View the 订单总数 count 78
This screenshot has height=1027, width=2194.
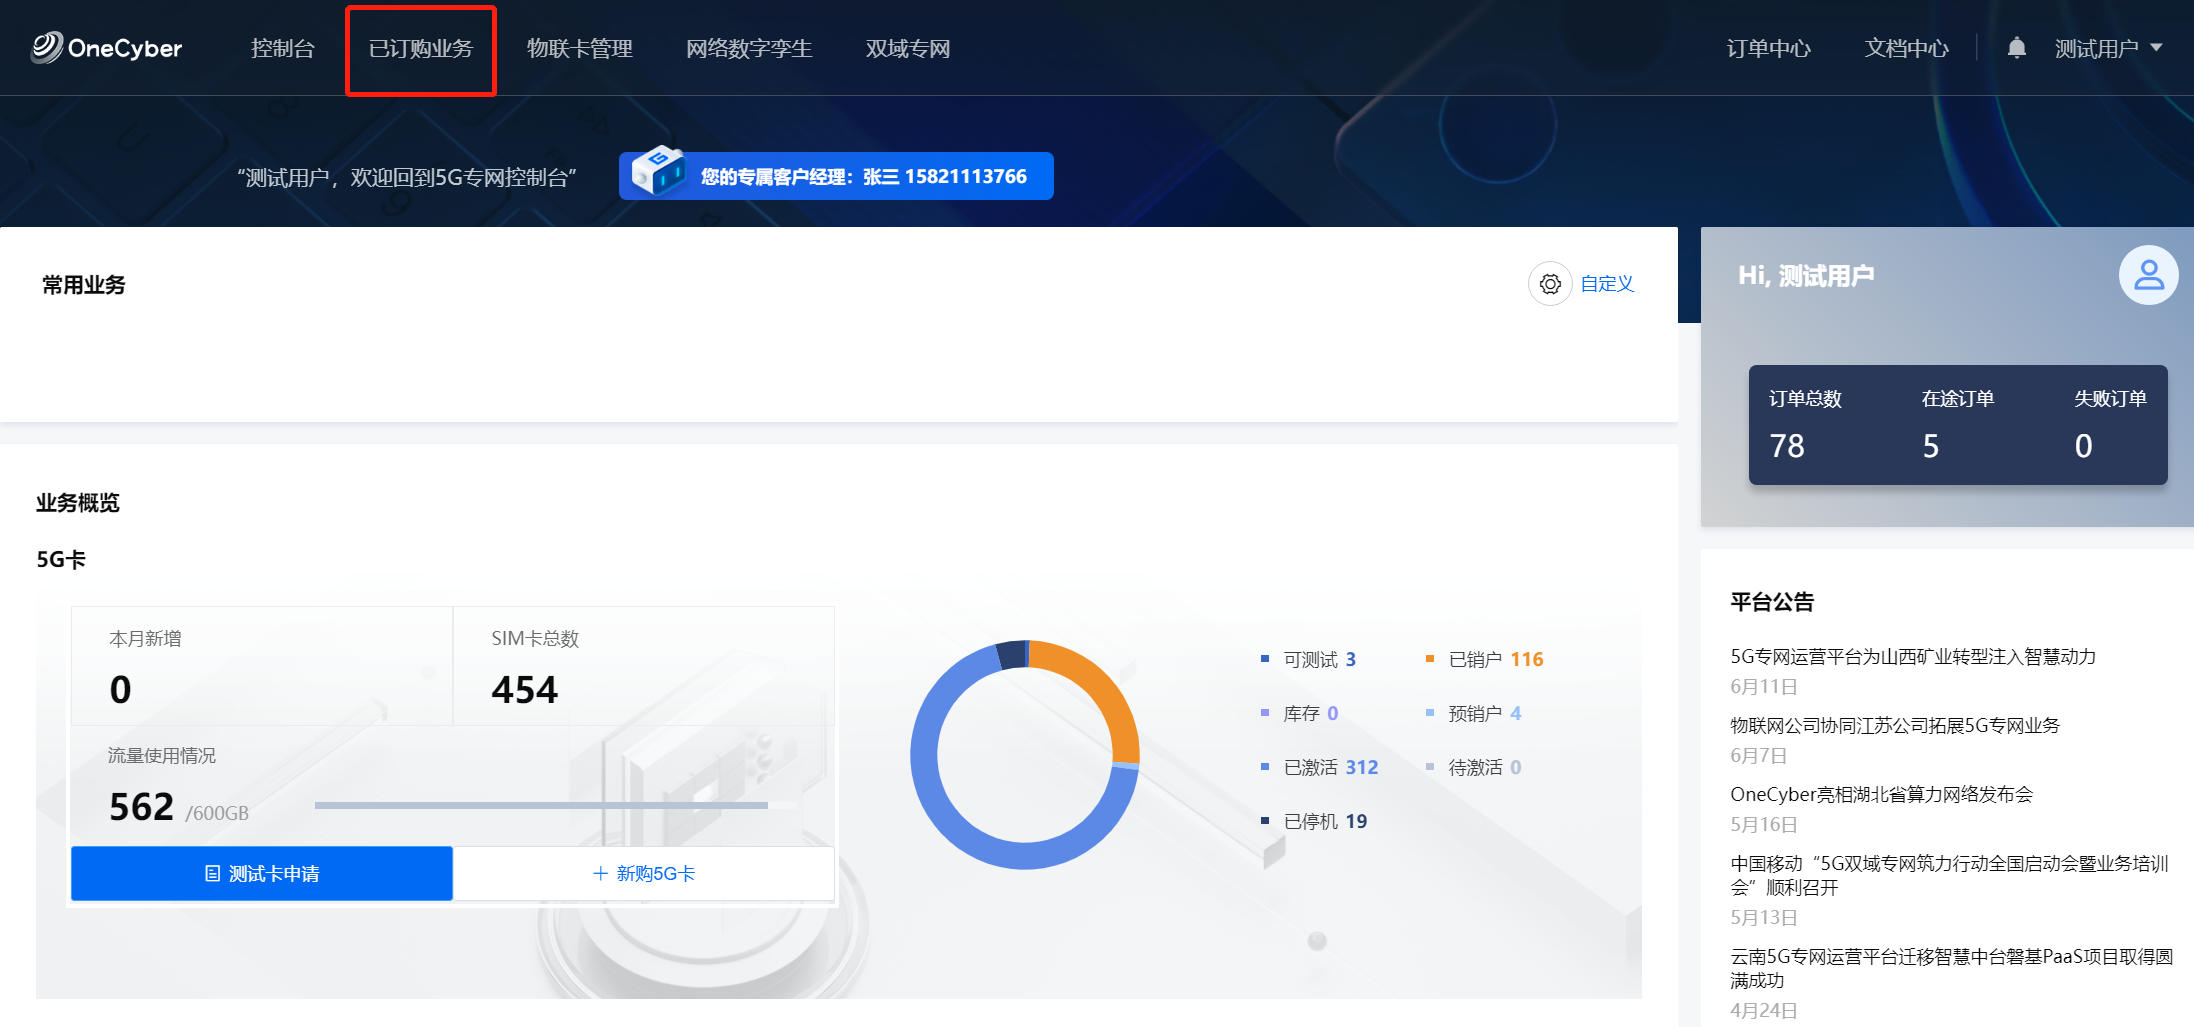[1787, 445]
